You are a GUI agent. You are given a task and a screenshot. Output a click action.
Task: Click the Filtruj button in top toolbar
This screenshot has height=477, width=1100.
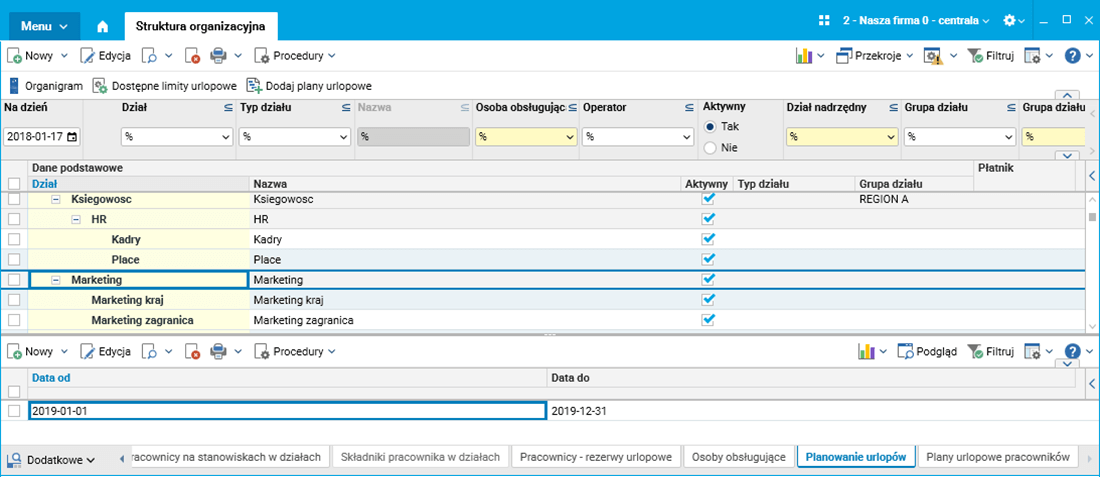tap(991, 56)
